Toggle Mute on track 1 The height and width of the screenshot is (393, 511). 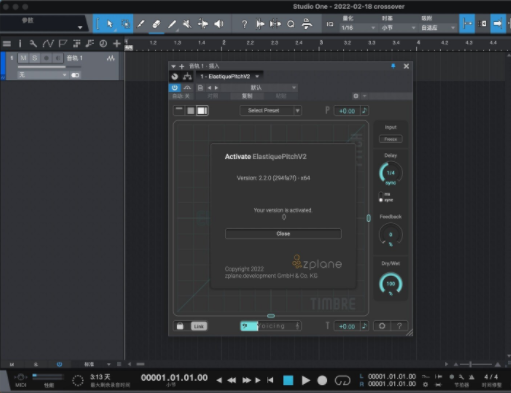tap(23, 58)
